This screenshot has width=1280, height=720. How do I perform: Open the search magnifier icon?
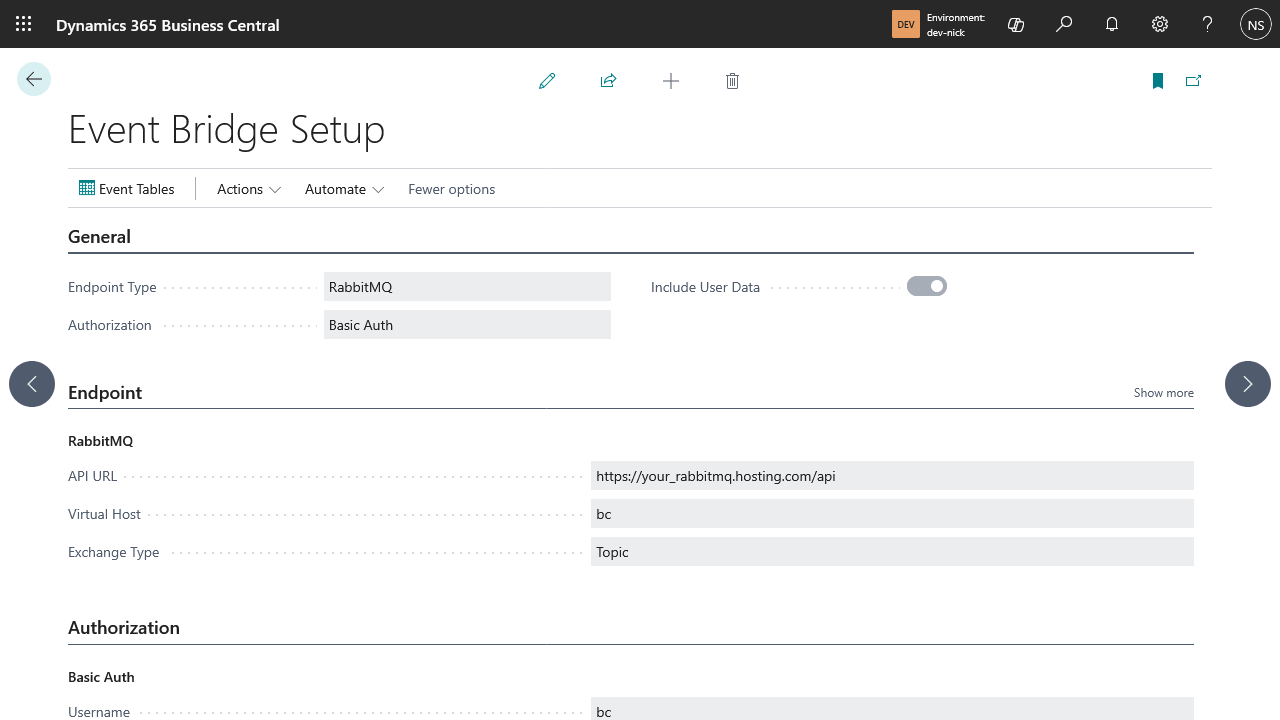pyautogui.click(x=1064, y=24)
